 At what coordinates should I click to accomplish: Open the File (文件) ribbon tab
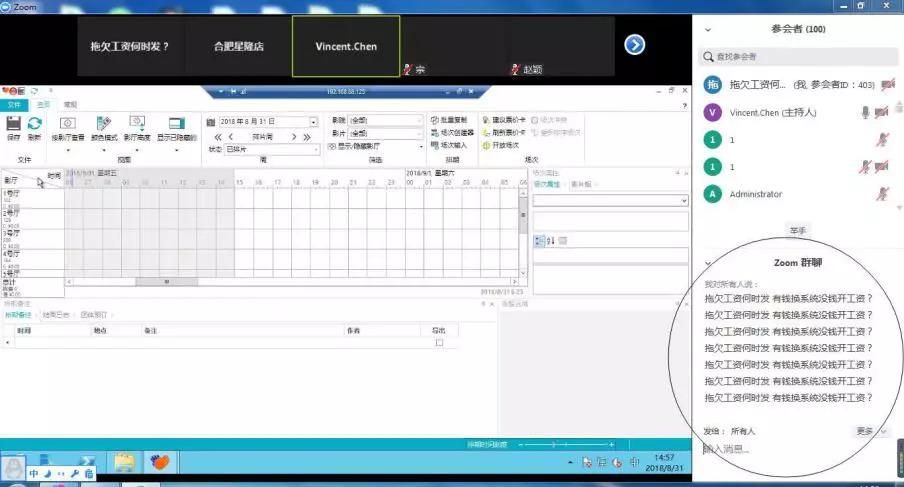(x=14, y=104)
